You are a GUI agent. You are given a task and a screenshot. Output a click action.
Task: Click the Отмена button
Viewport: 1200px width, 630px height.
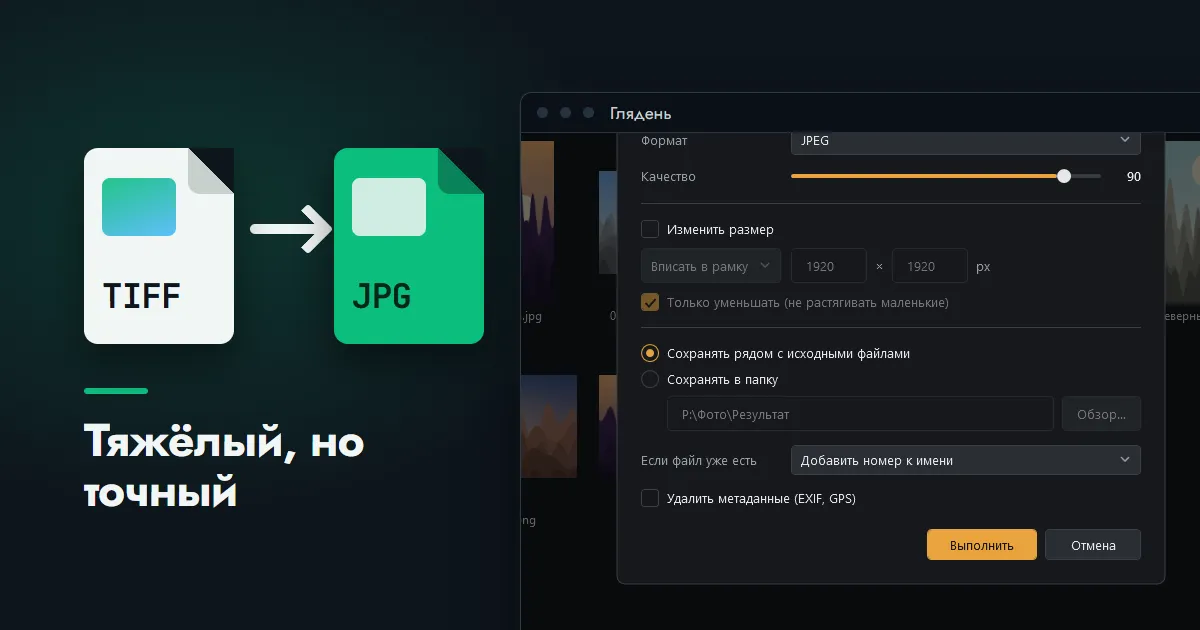[1093, 545]
